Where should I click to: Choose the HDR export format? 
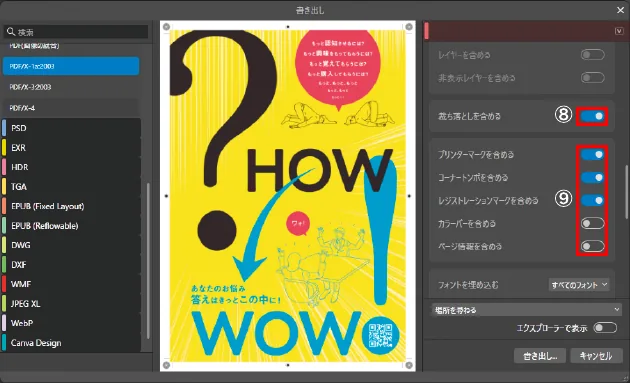(71, 167)
